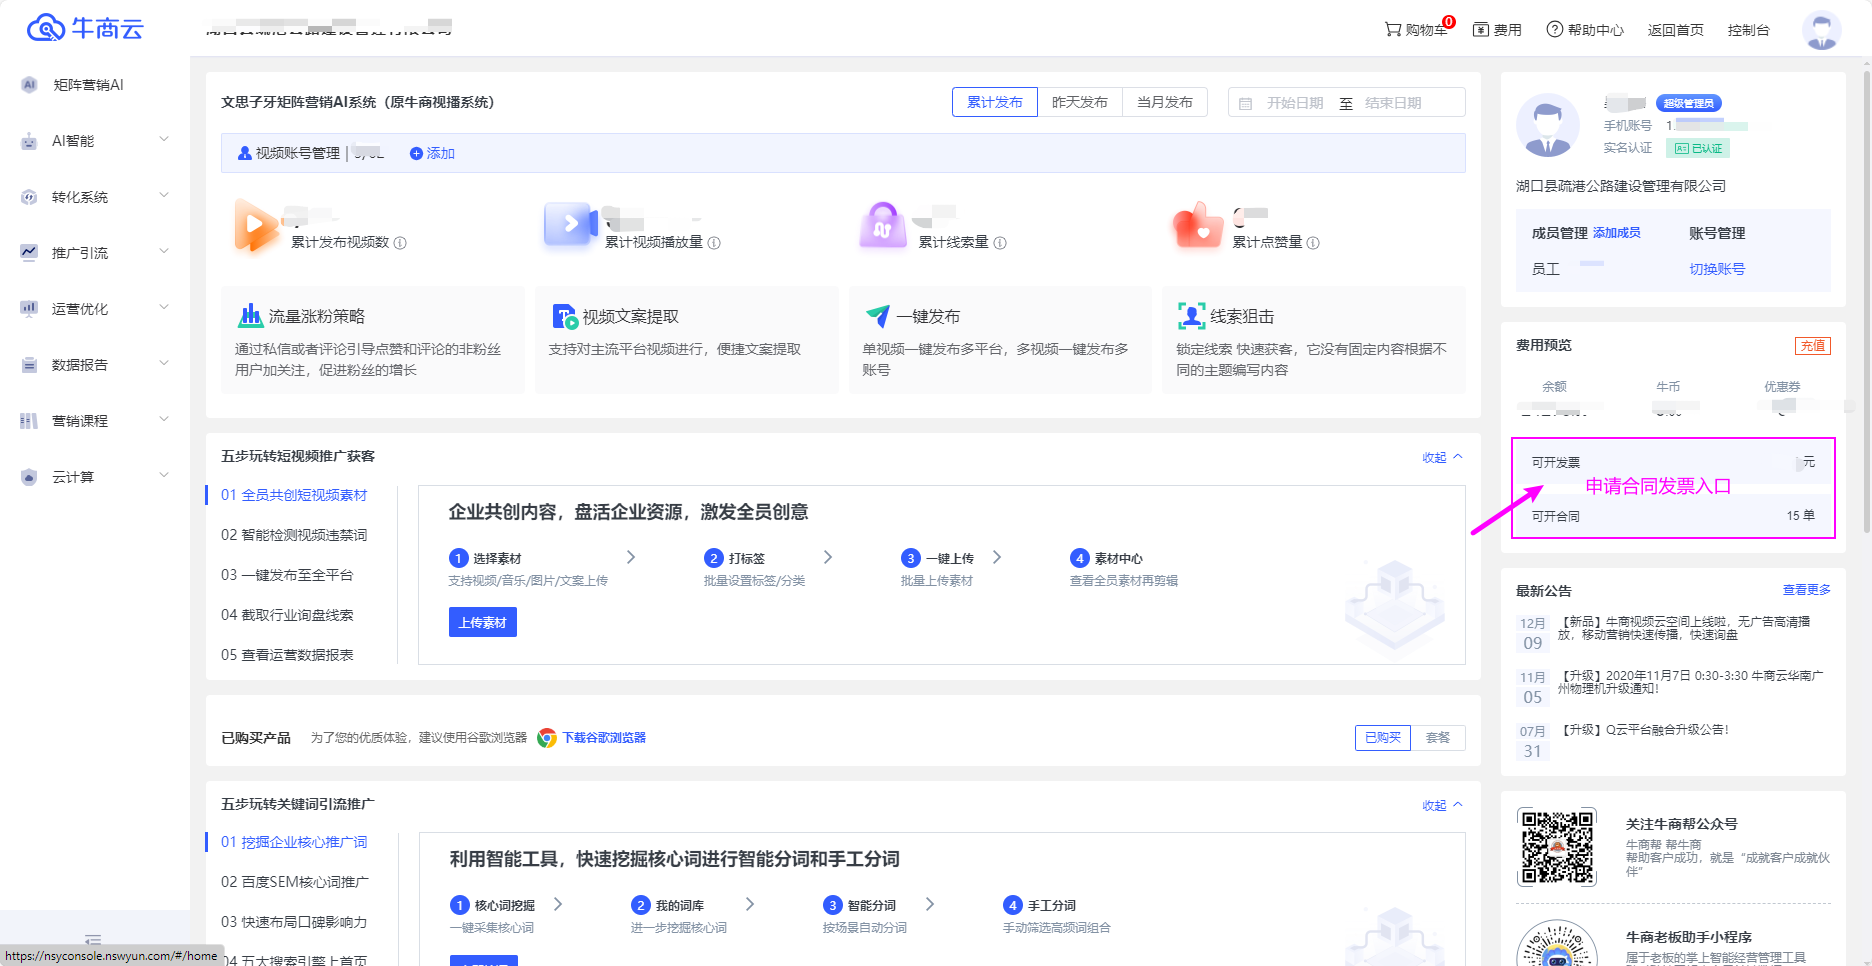Click the 开始日期 date field
Image resolution: width=1872 pixels, height=966 pixels.
click(1295, 103)
